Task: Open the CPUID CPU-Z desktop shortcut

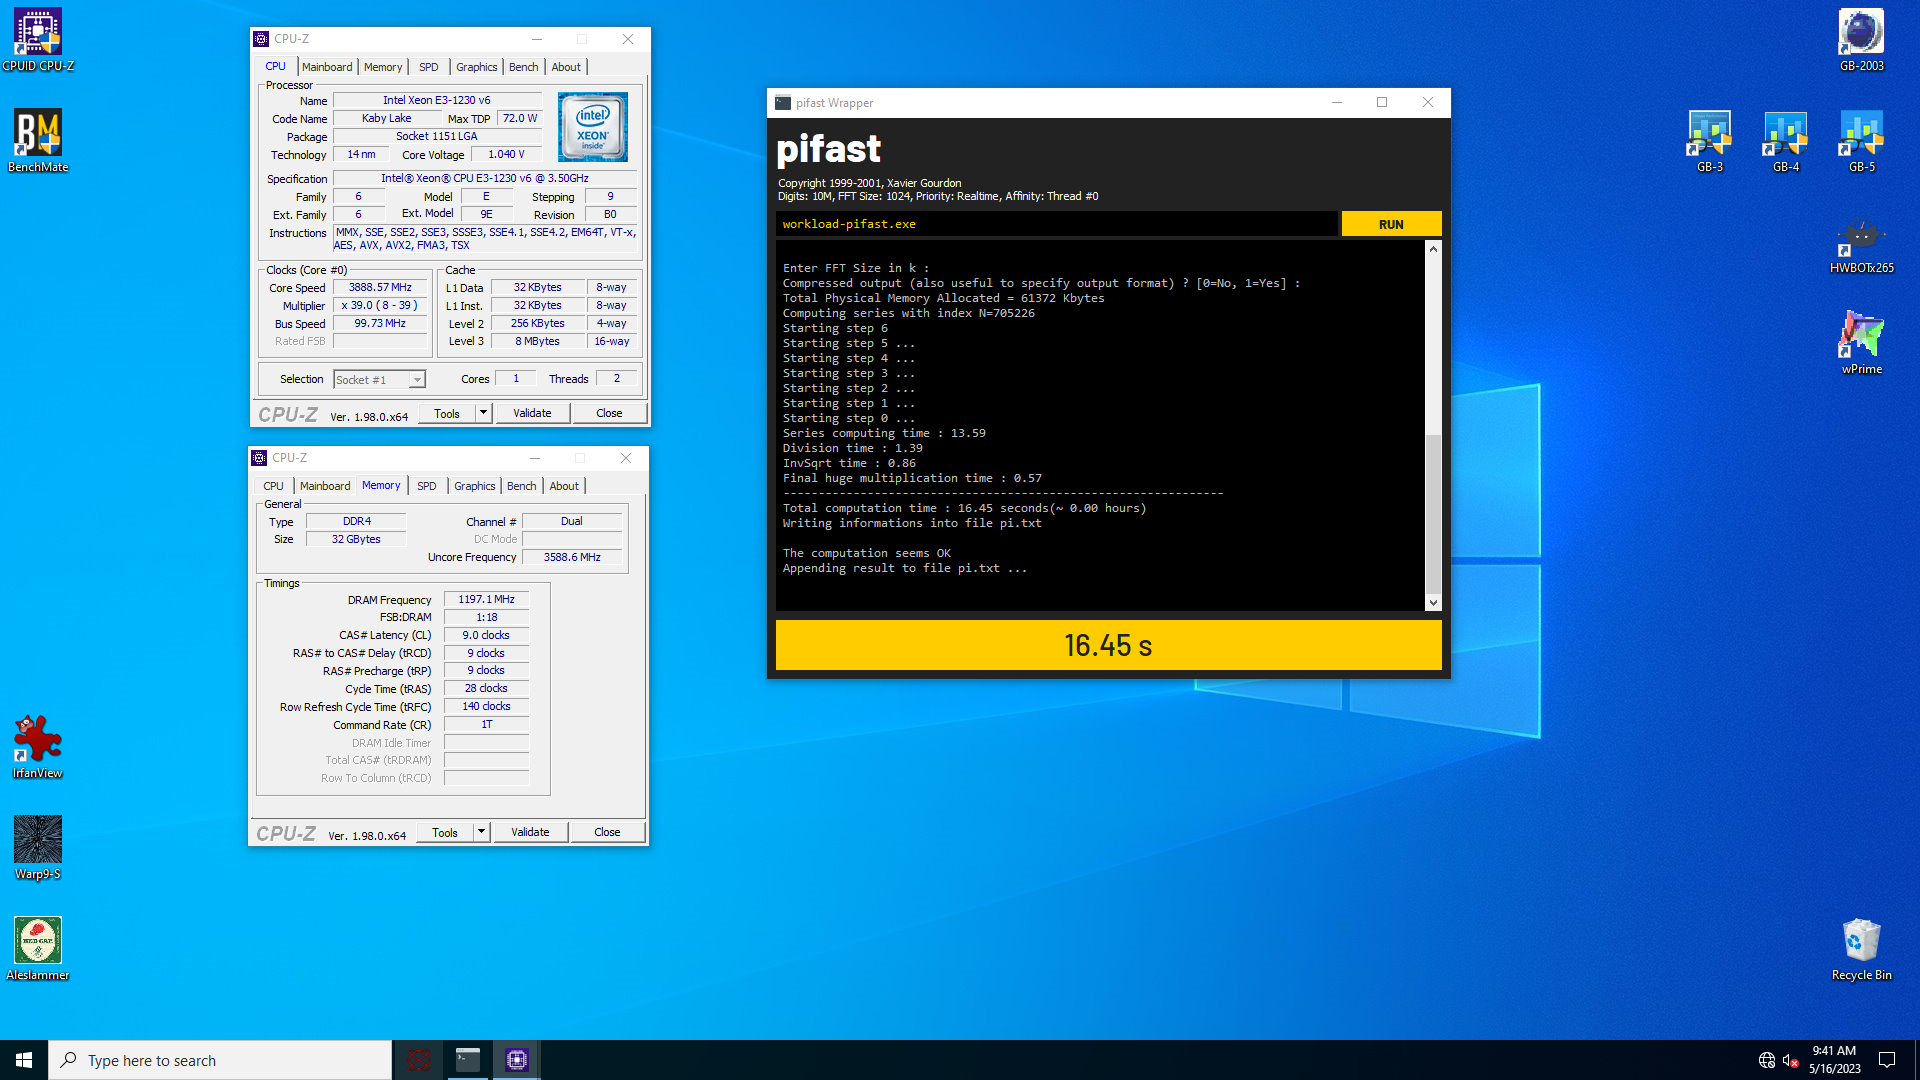Action: point(38,40)
